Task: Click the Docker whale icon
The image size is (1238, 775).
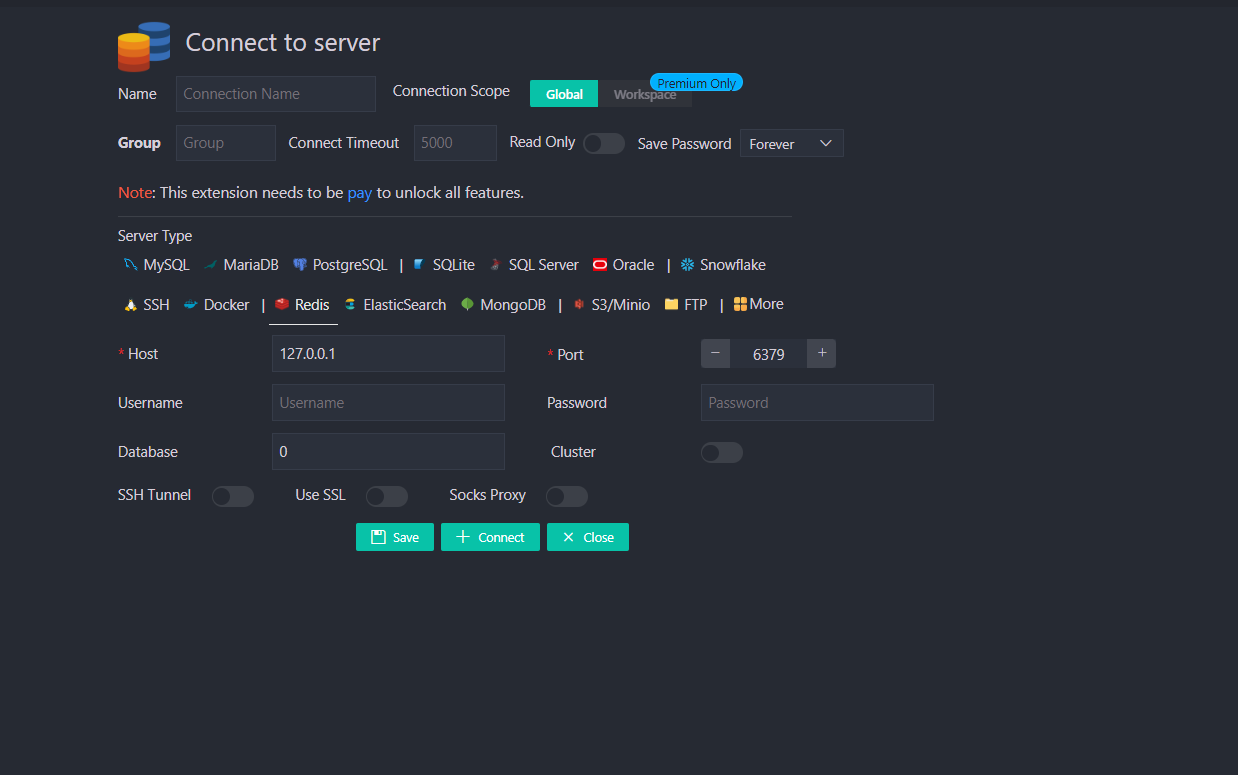Action: pyautogui.click(x=191, y=305)
